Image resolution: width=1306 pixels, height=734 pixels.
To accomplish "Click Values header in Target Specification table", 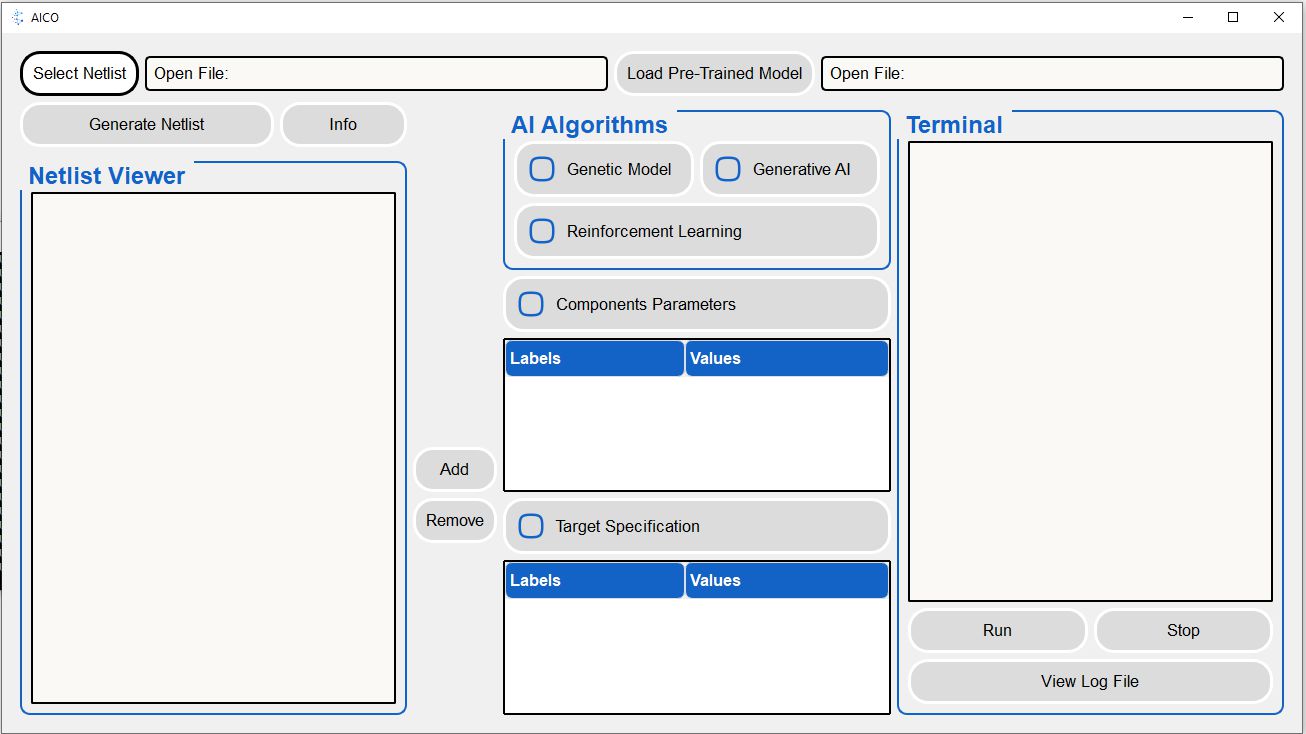I will coord(786,581).
